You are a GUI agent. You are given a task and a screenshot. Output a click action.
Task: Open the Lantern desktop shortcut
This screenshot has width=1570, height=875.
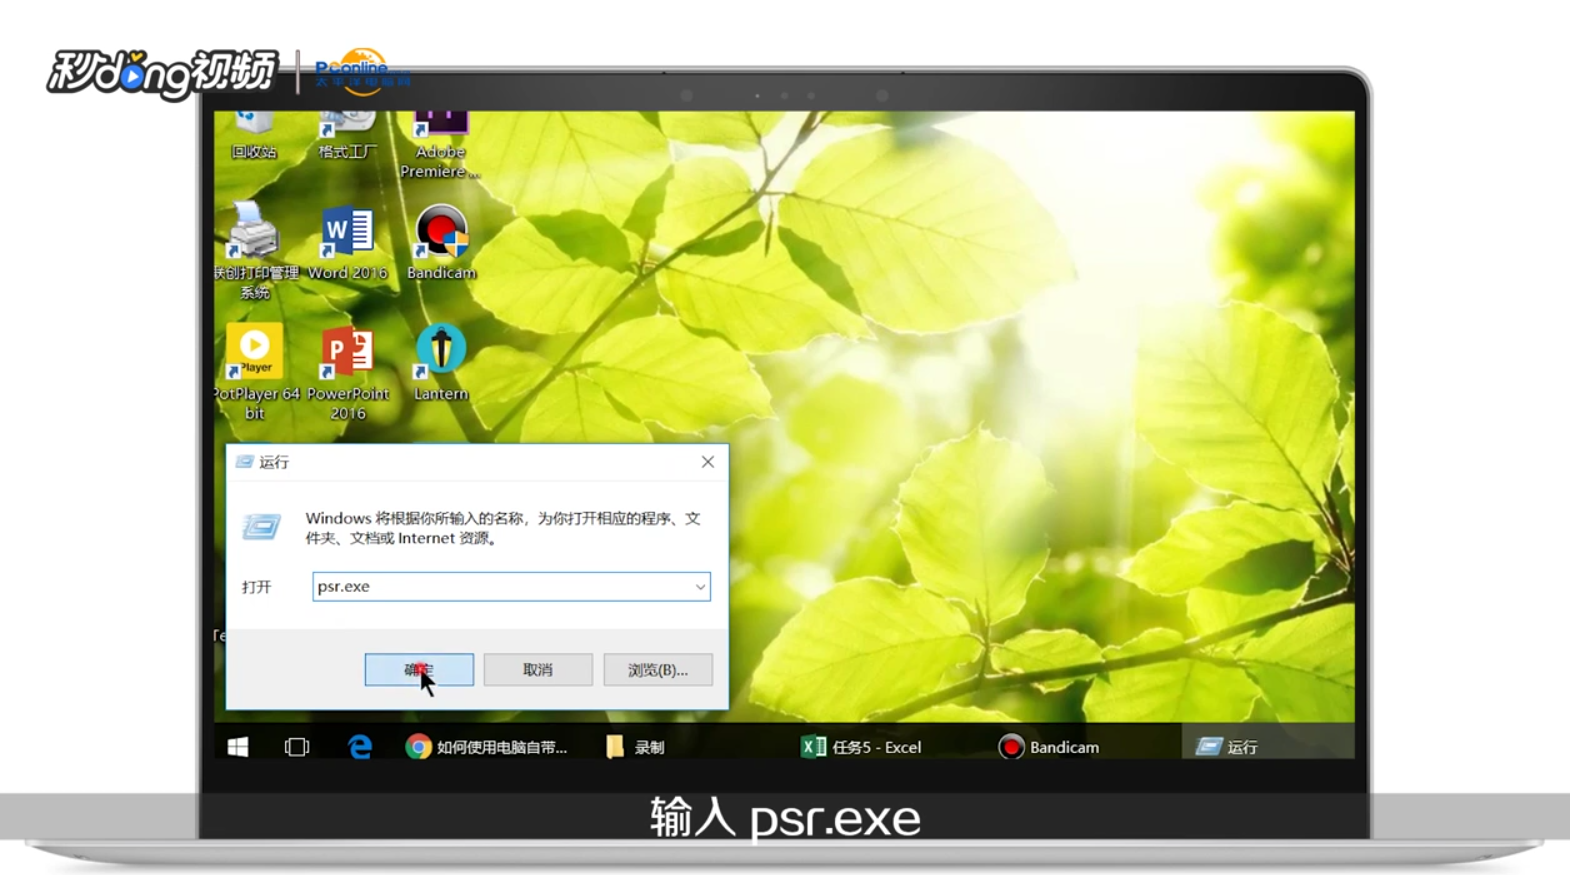pos(441,363)
